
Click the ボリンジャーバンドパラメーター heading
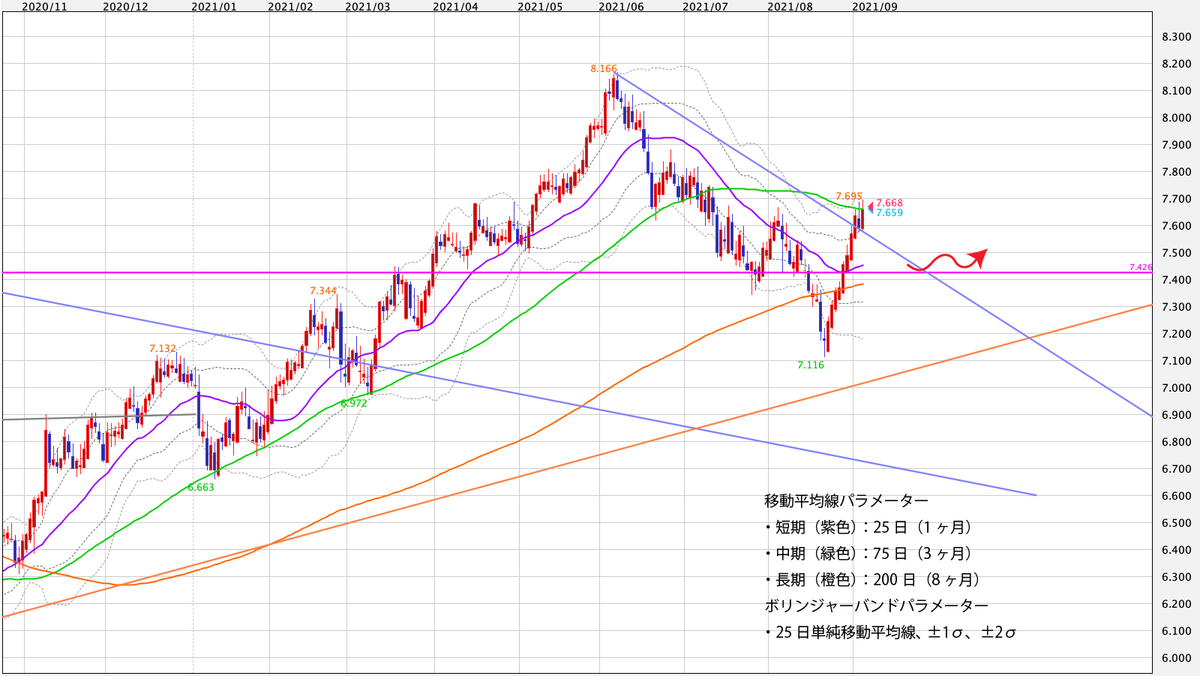pos(876,605)
